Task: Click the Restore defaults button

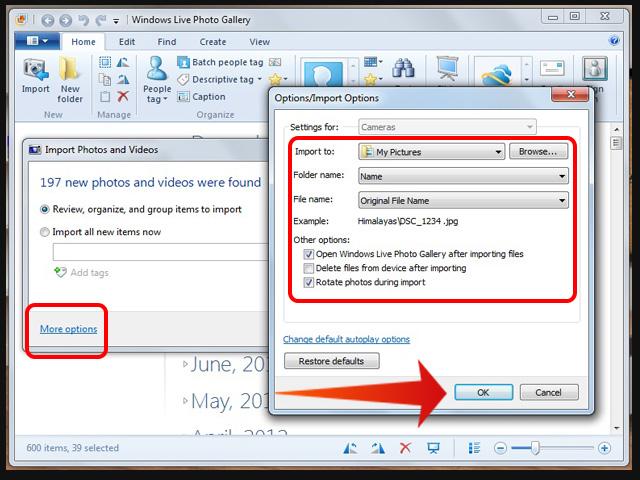Action: (x=331, y=361)
